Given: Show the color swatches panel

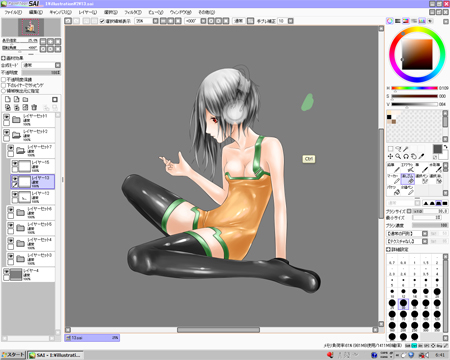Looking at the screenshot, I should [x=422, y=21].
